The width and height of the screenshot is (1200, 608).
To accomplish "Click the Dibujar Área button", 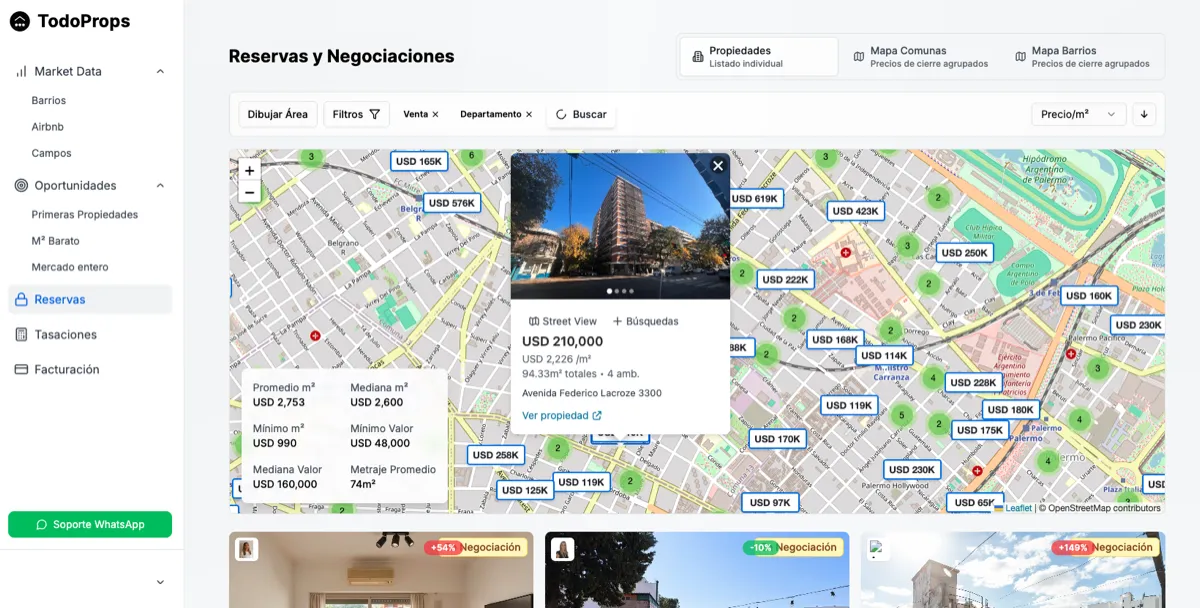I will tap(278, 114).
